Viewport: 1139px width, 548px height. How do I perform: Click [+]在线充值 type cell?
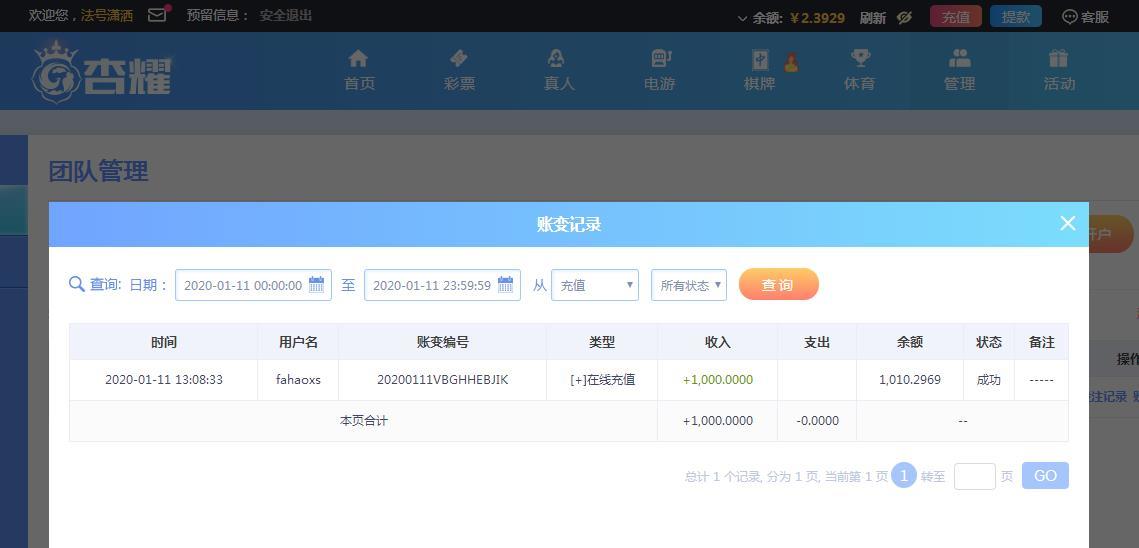[x=602, y=380]
